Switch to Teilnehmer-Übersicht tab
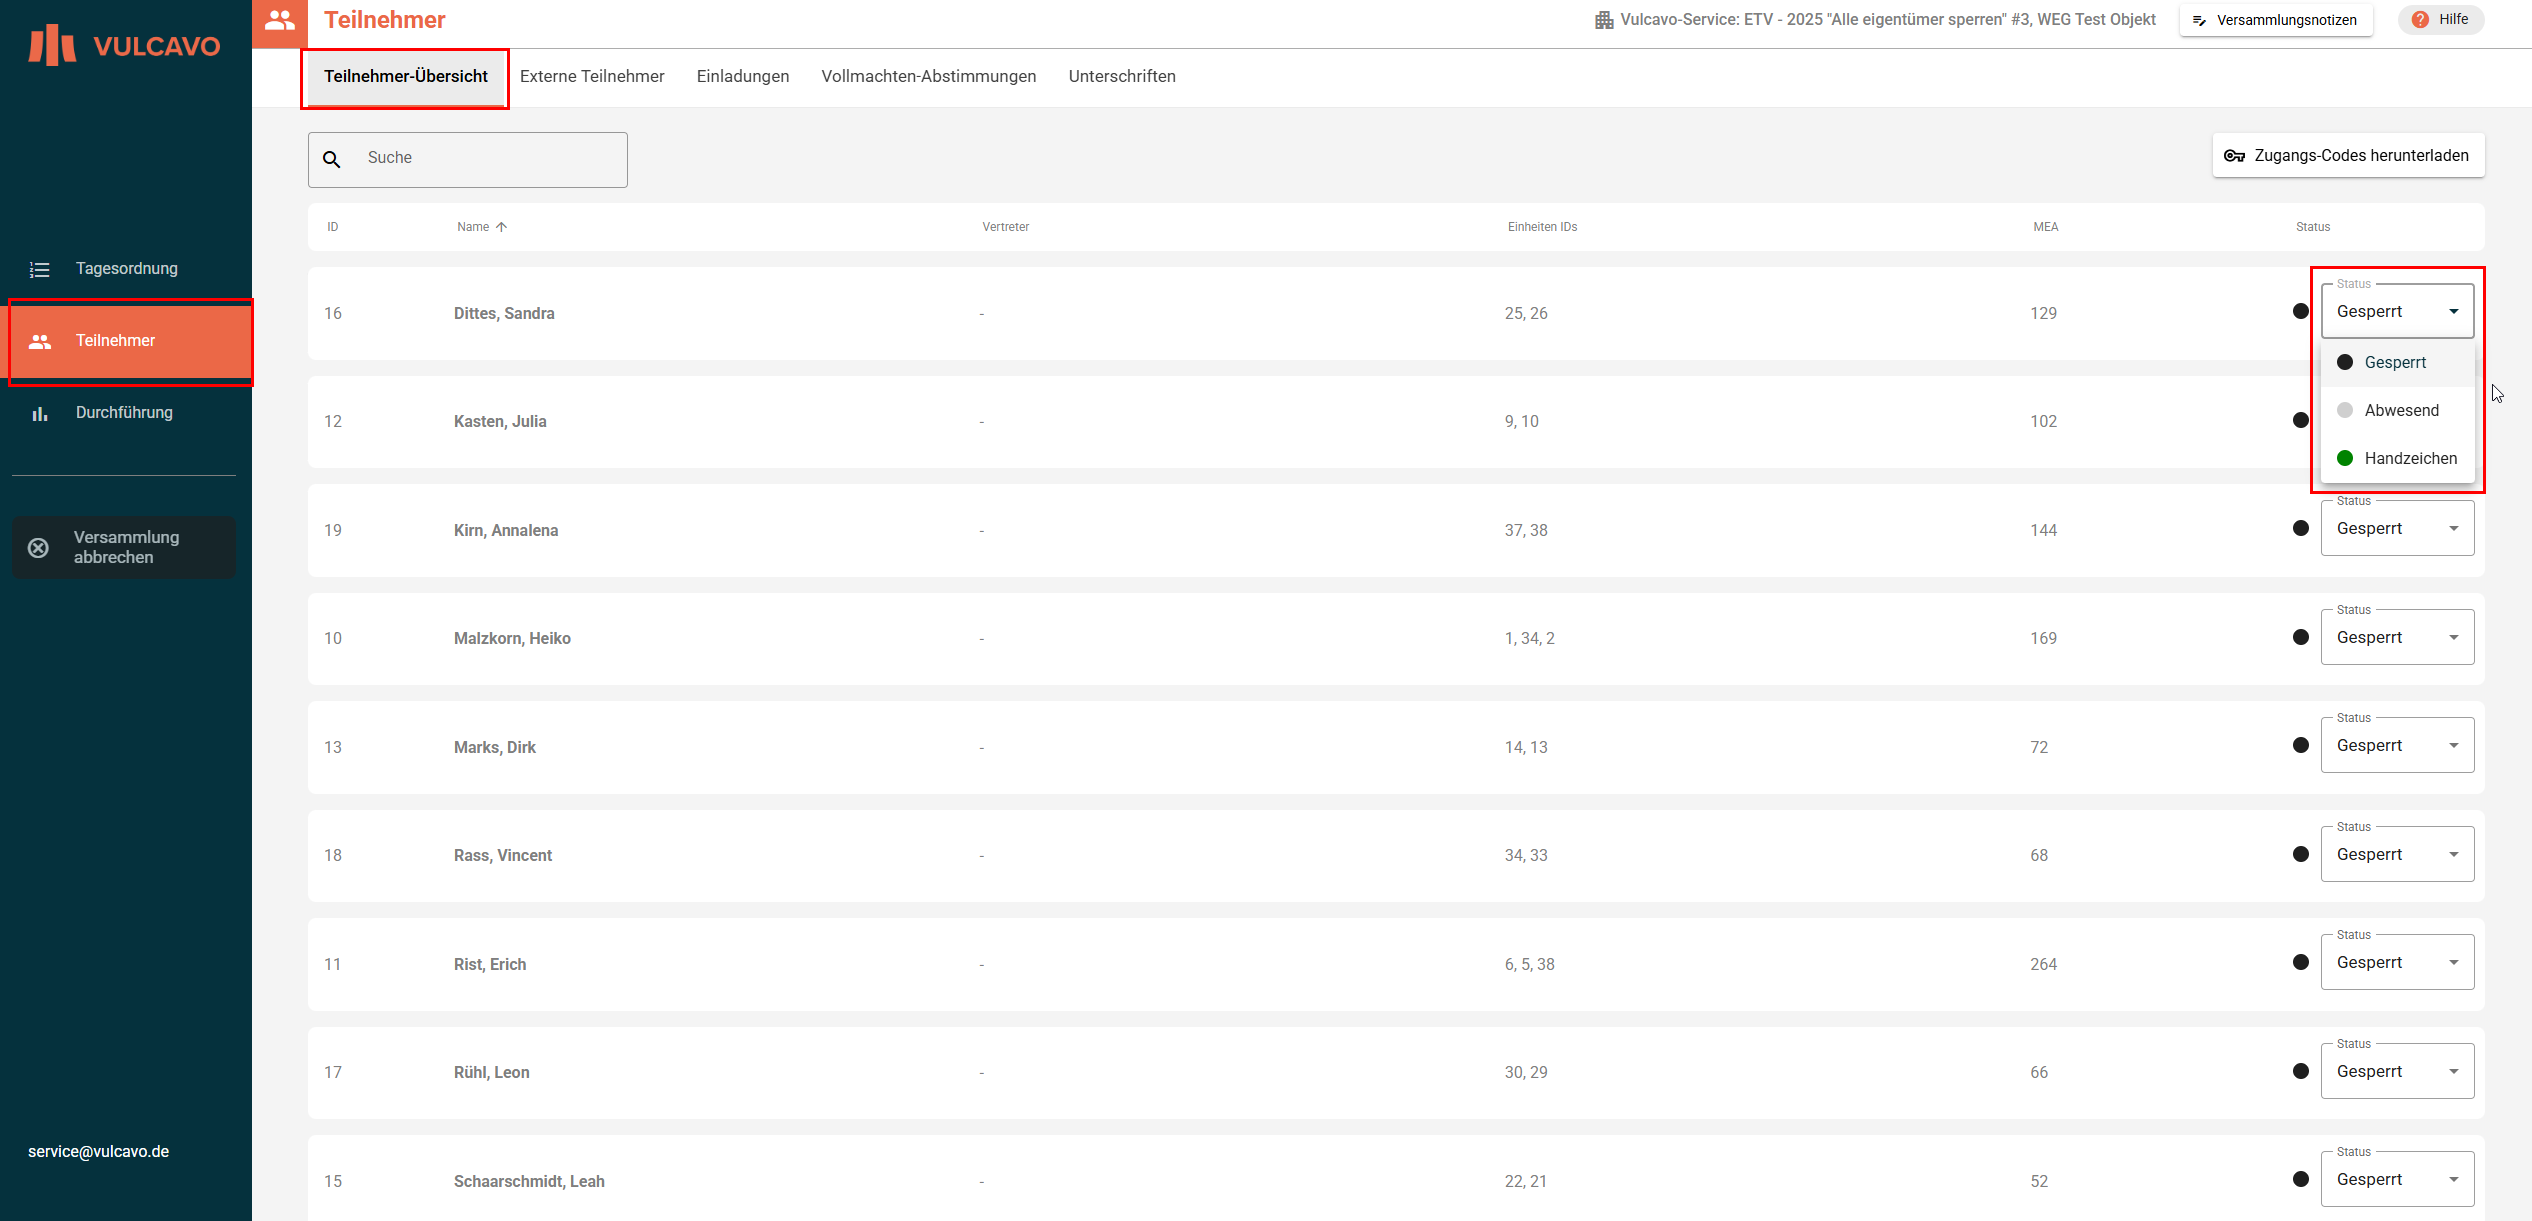The image size is (2532, 1221). (x=406, y=77)
